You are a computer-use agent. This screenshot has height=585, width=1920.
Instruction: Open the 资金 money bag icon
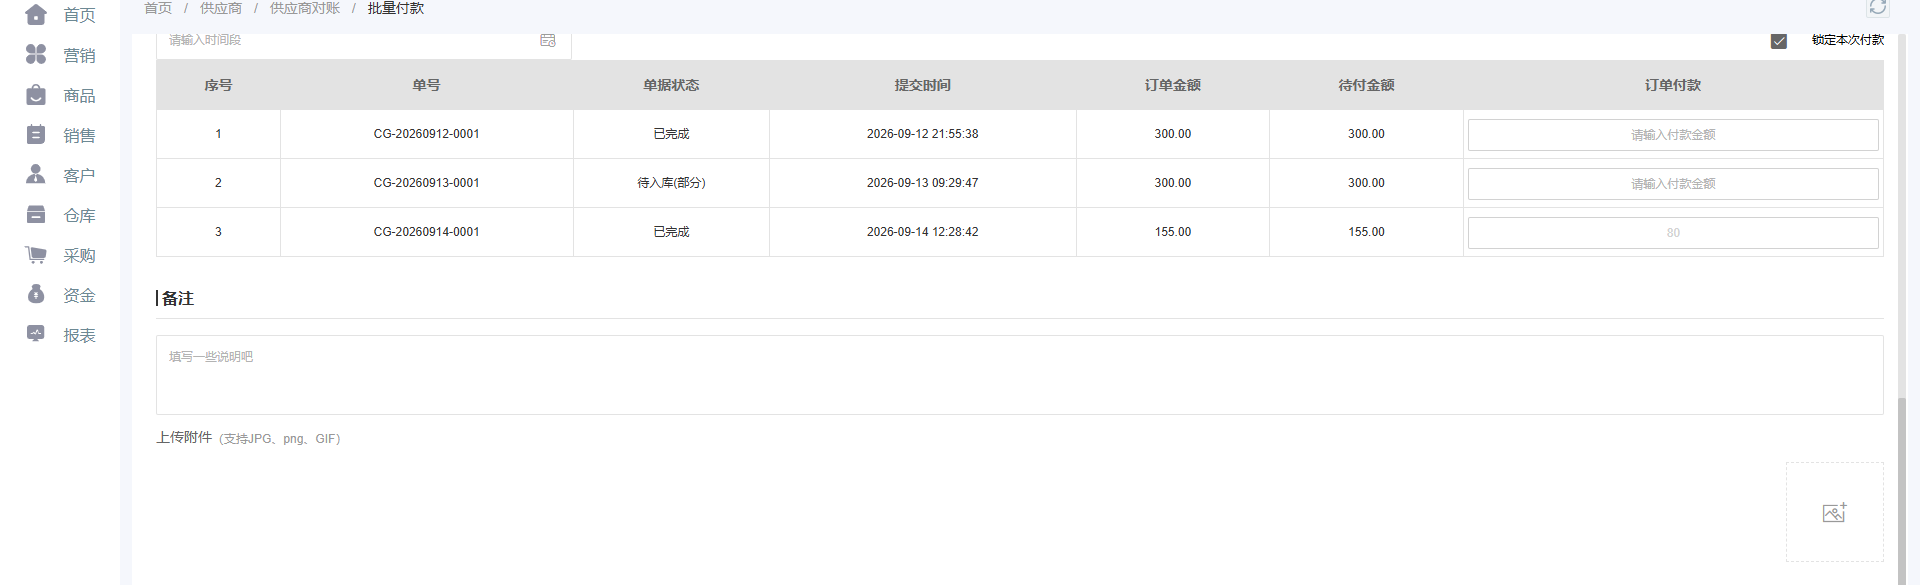[36, 294]
